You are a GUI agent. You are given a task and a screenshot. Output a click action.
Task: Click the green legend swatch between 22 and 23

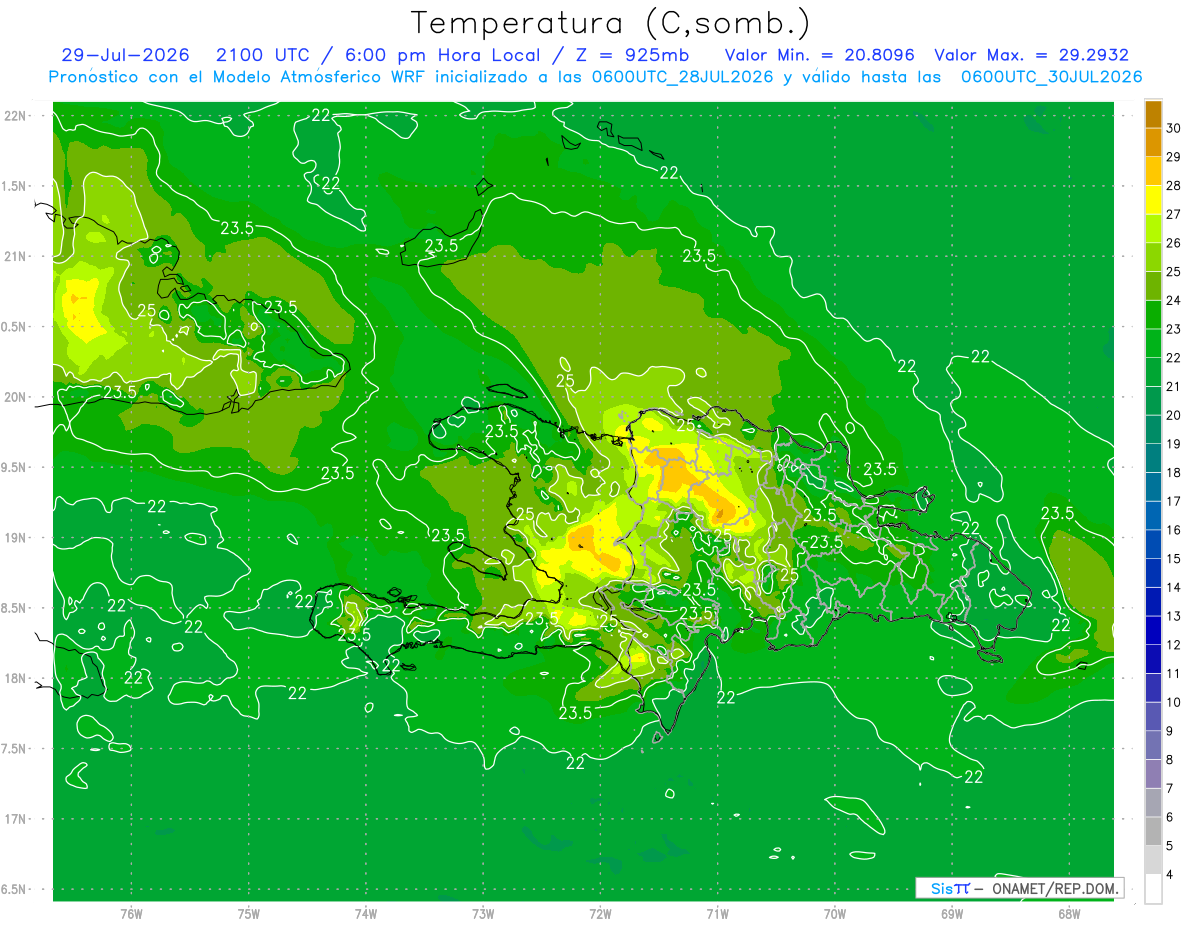pos(1153,344)
